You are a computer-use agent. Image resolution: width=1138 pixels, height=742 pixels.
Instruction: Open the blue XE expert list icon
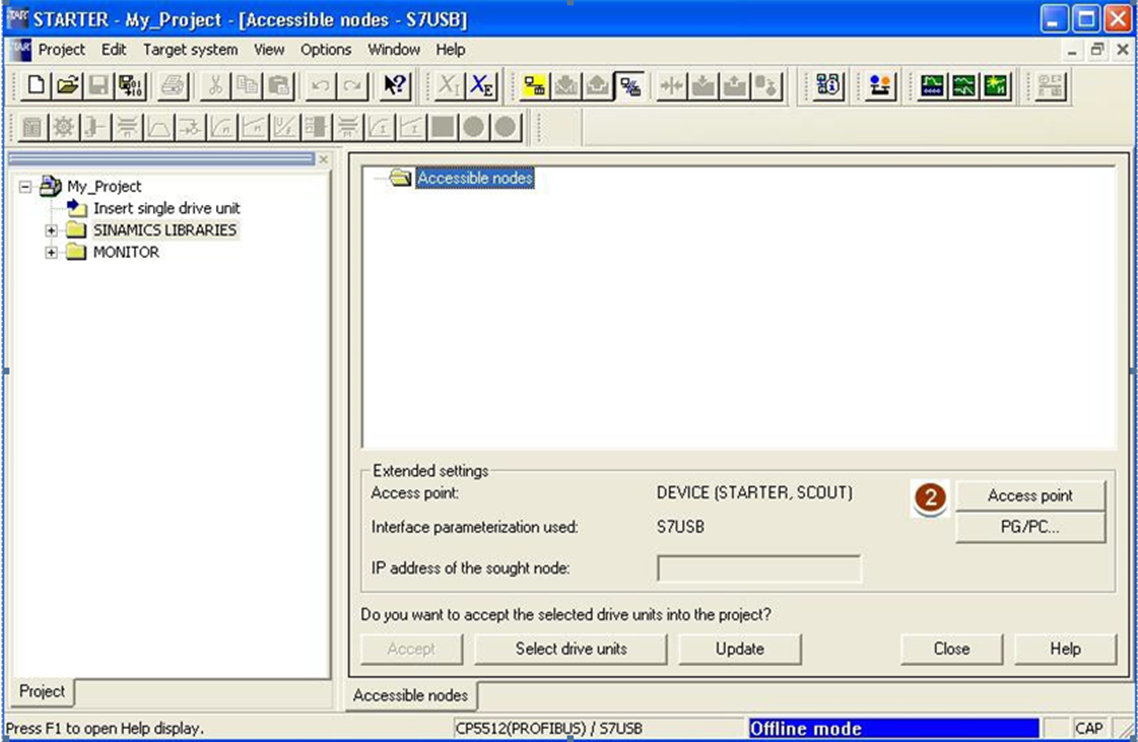pyautogui.click(x=483, y=86)
